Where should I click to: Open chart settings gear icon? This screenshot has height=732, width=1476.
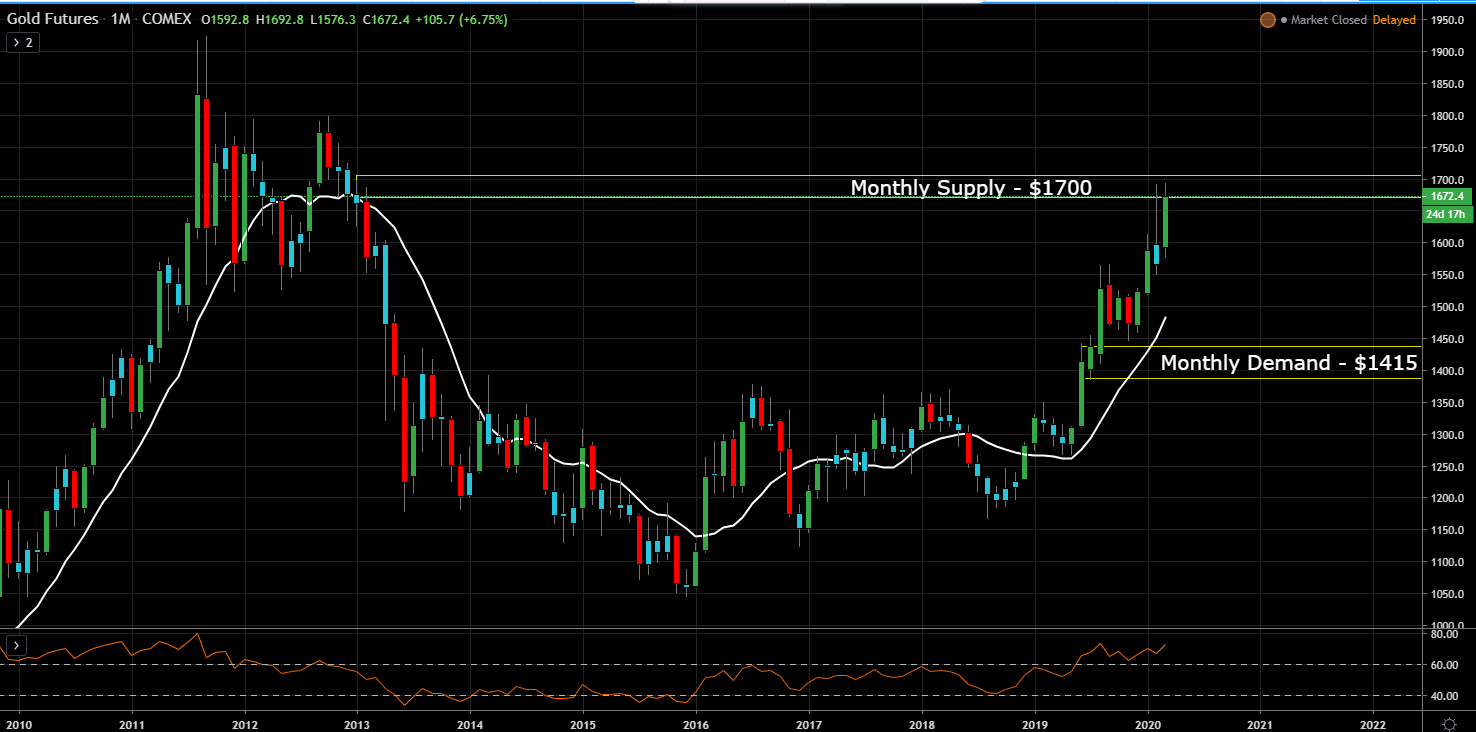[1448, 723]
